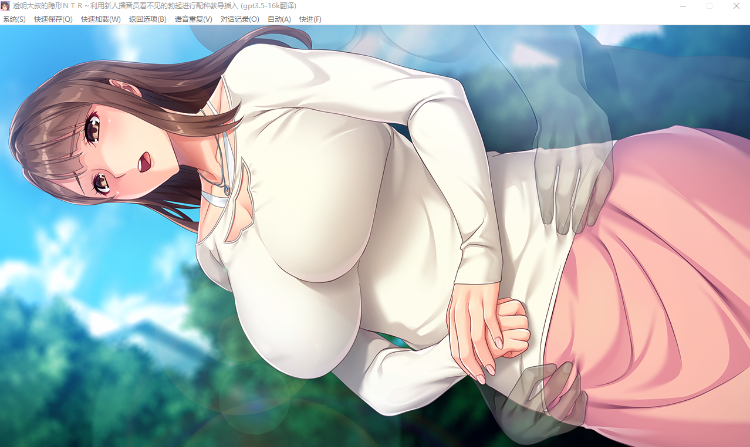Open the 系统(S) menu
Image resolution: width=750 pixels, height=447 pixels.
(14, 19)
